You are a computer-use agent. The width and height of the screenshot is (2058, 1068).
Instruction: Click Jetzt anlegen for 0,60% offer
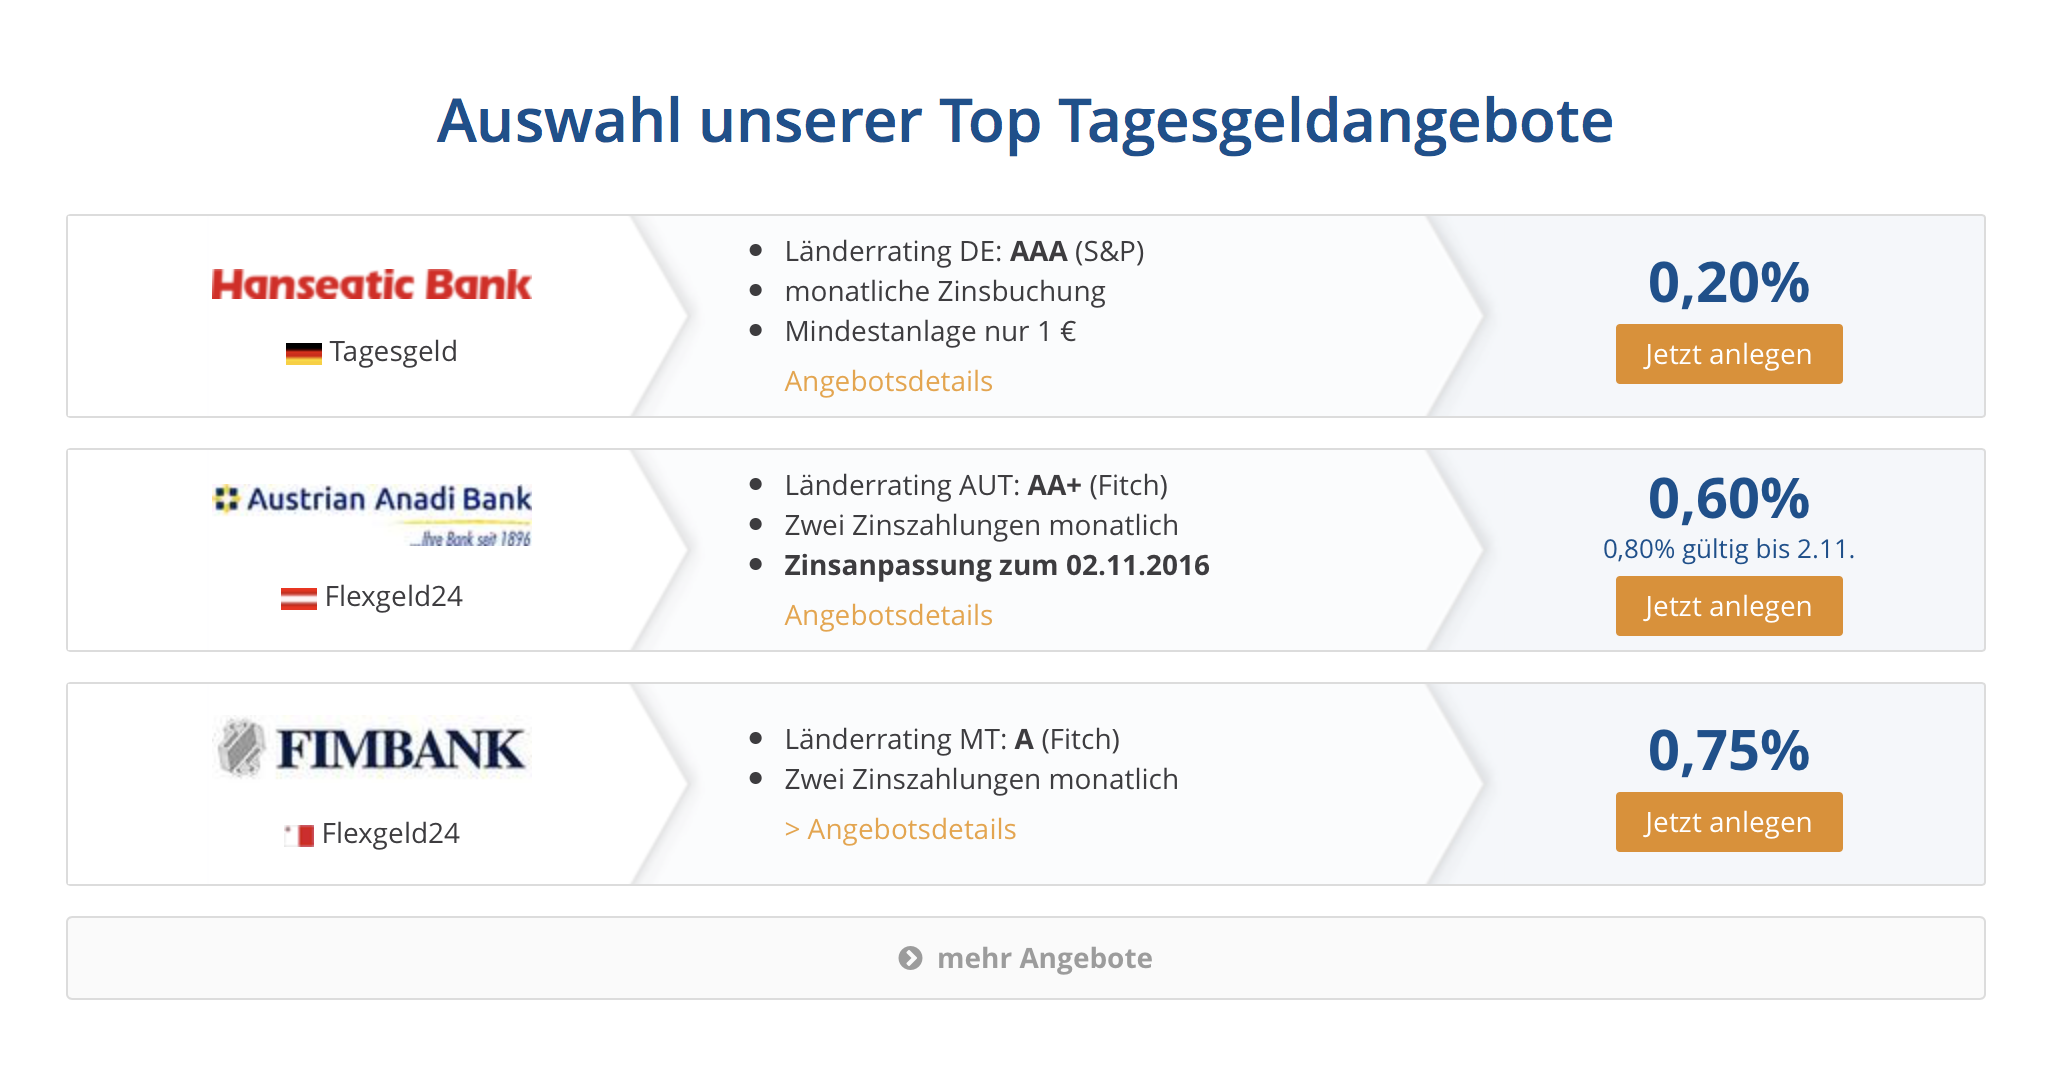pyautogui.click(x=1729, y=606)
